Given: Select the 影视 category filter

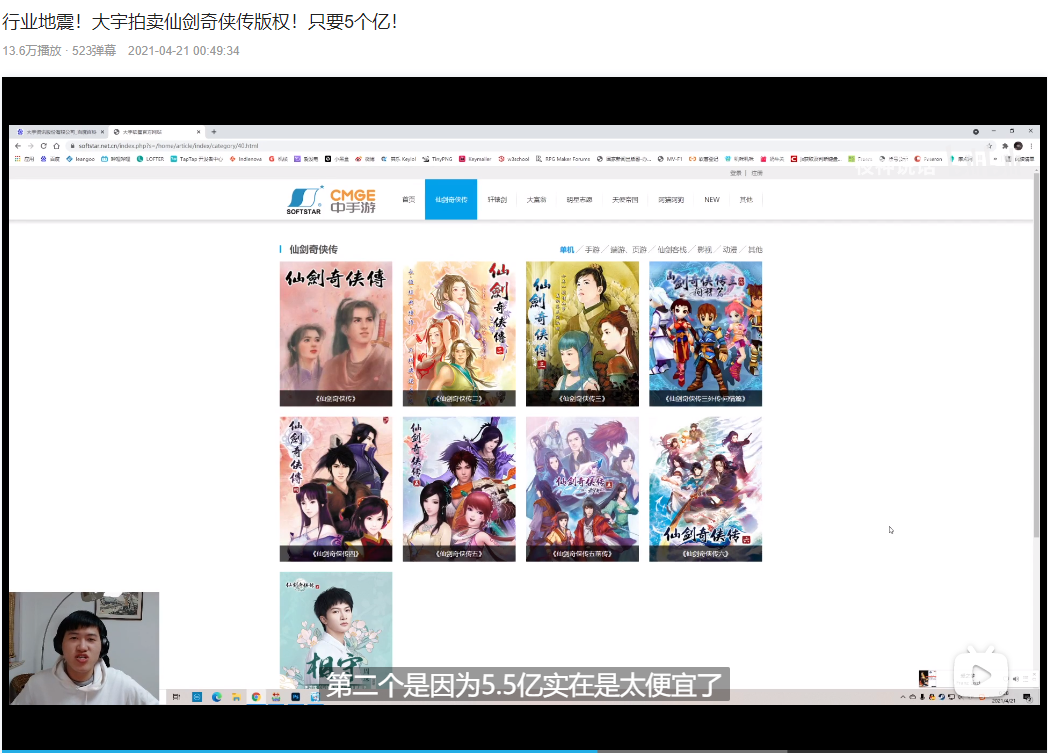Looking at the screenshot, I should [704, 249].
